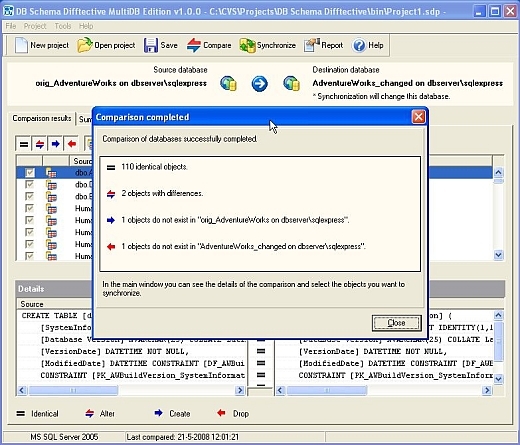
Task: Click the MS SQL Server 2005 status entry
Action: pos(64,437)
